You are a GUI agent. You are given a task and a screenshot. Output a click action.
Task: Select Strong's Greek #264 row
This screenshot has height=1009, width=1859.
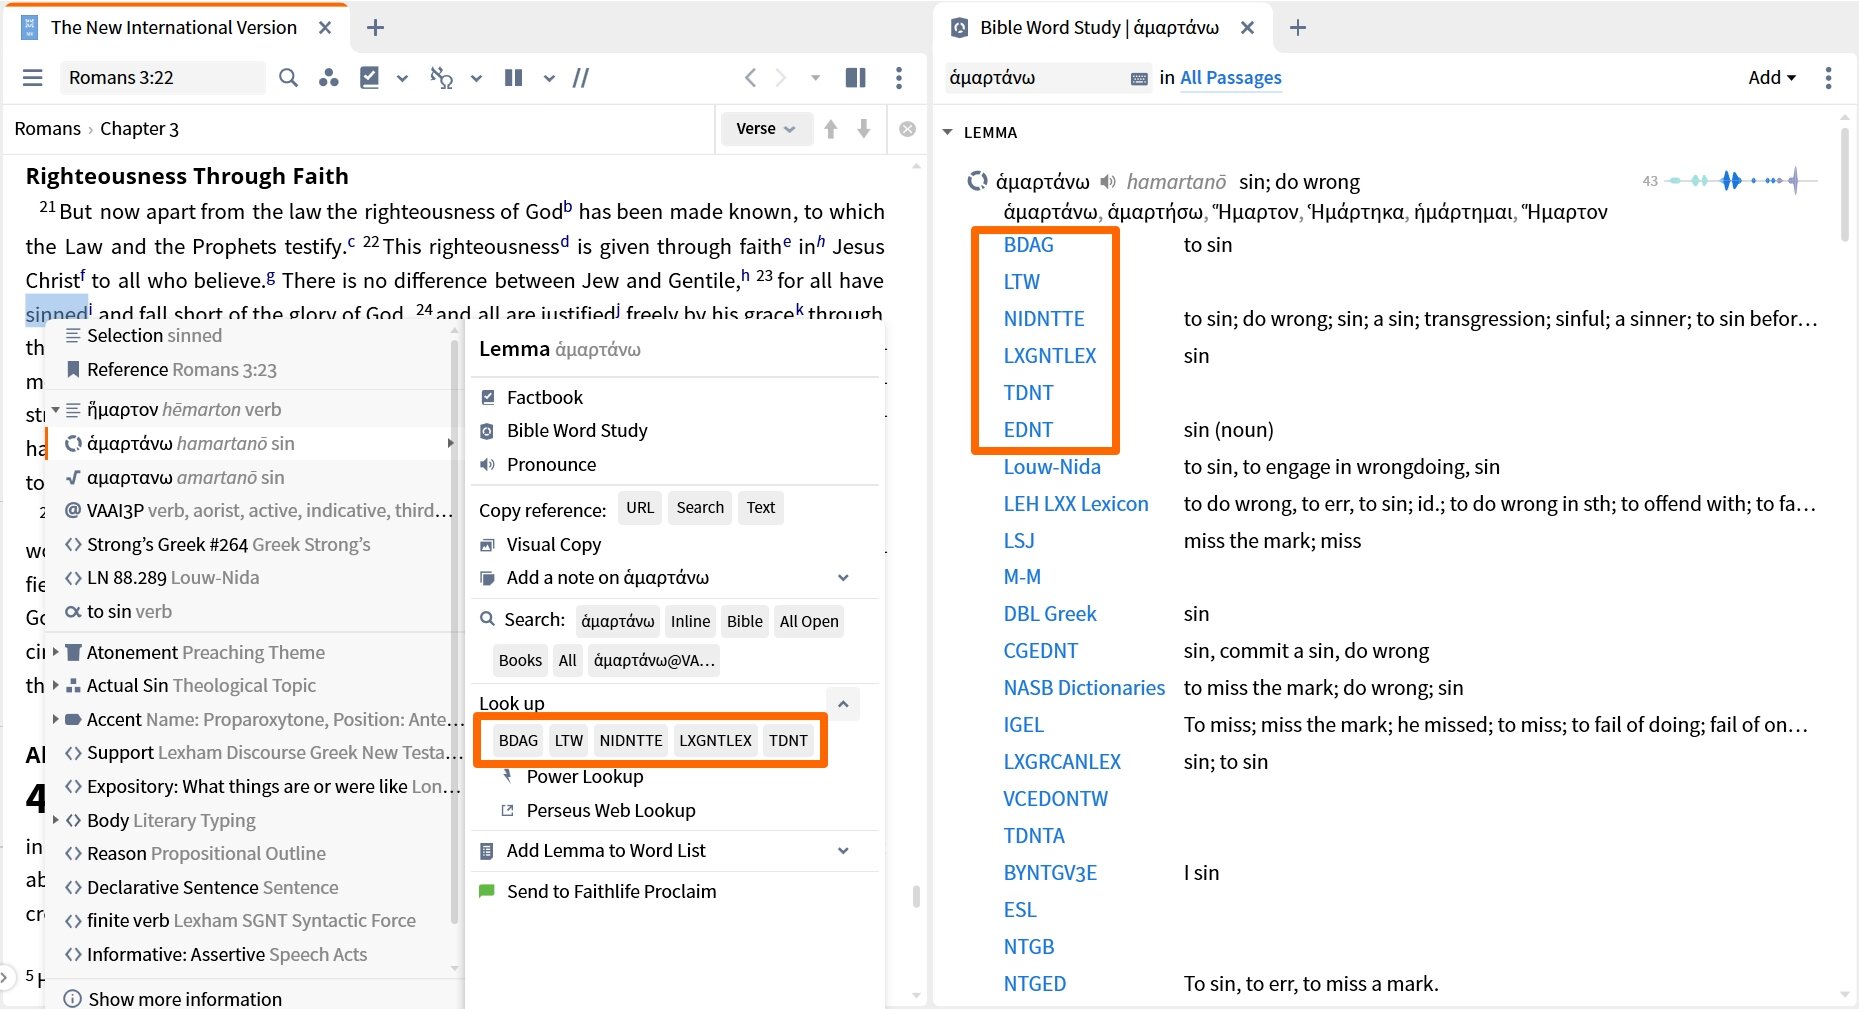pyautogui.click(x=255, y=544)
